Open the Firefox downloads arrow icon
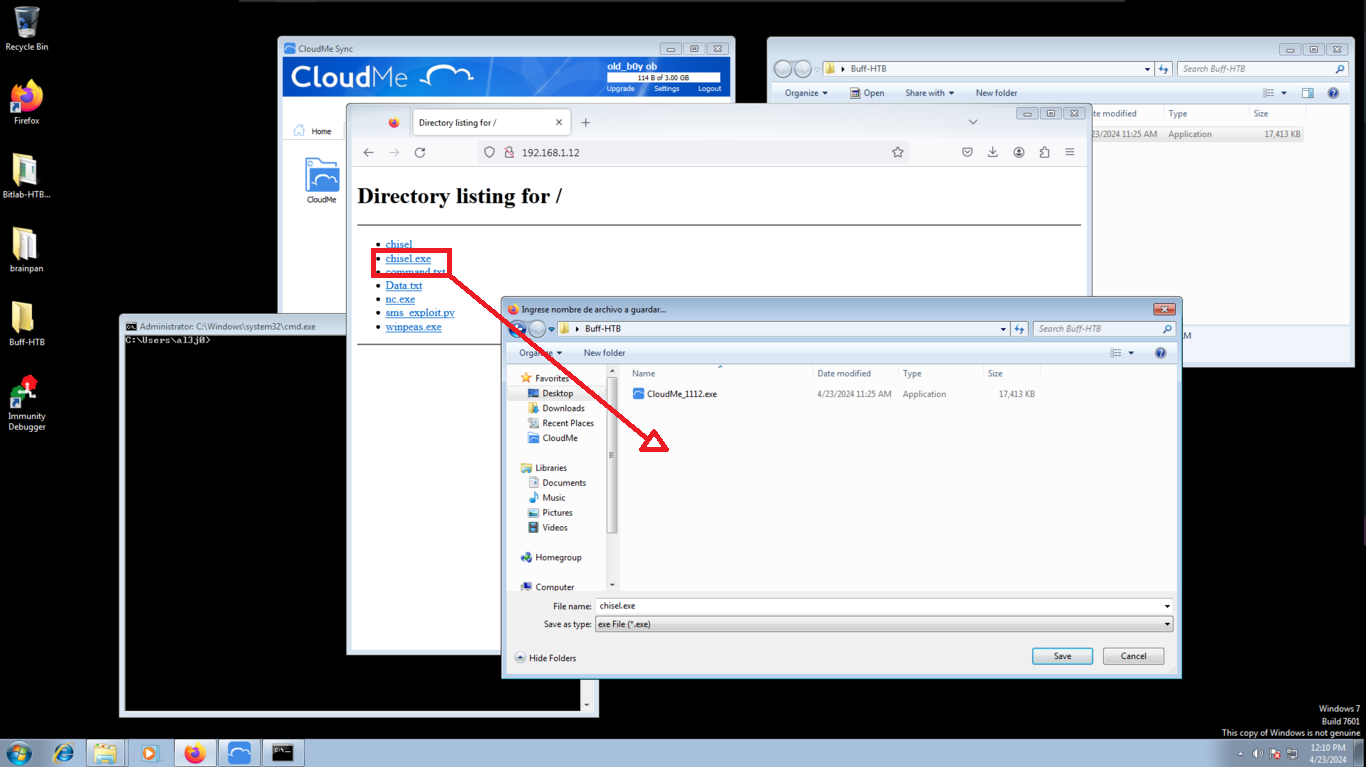 [x=993, y=152]
